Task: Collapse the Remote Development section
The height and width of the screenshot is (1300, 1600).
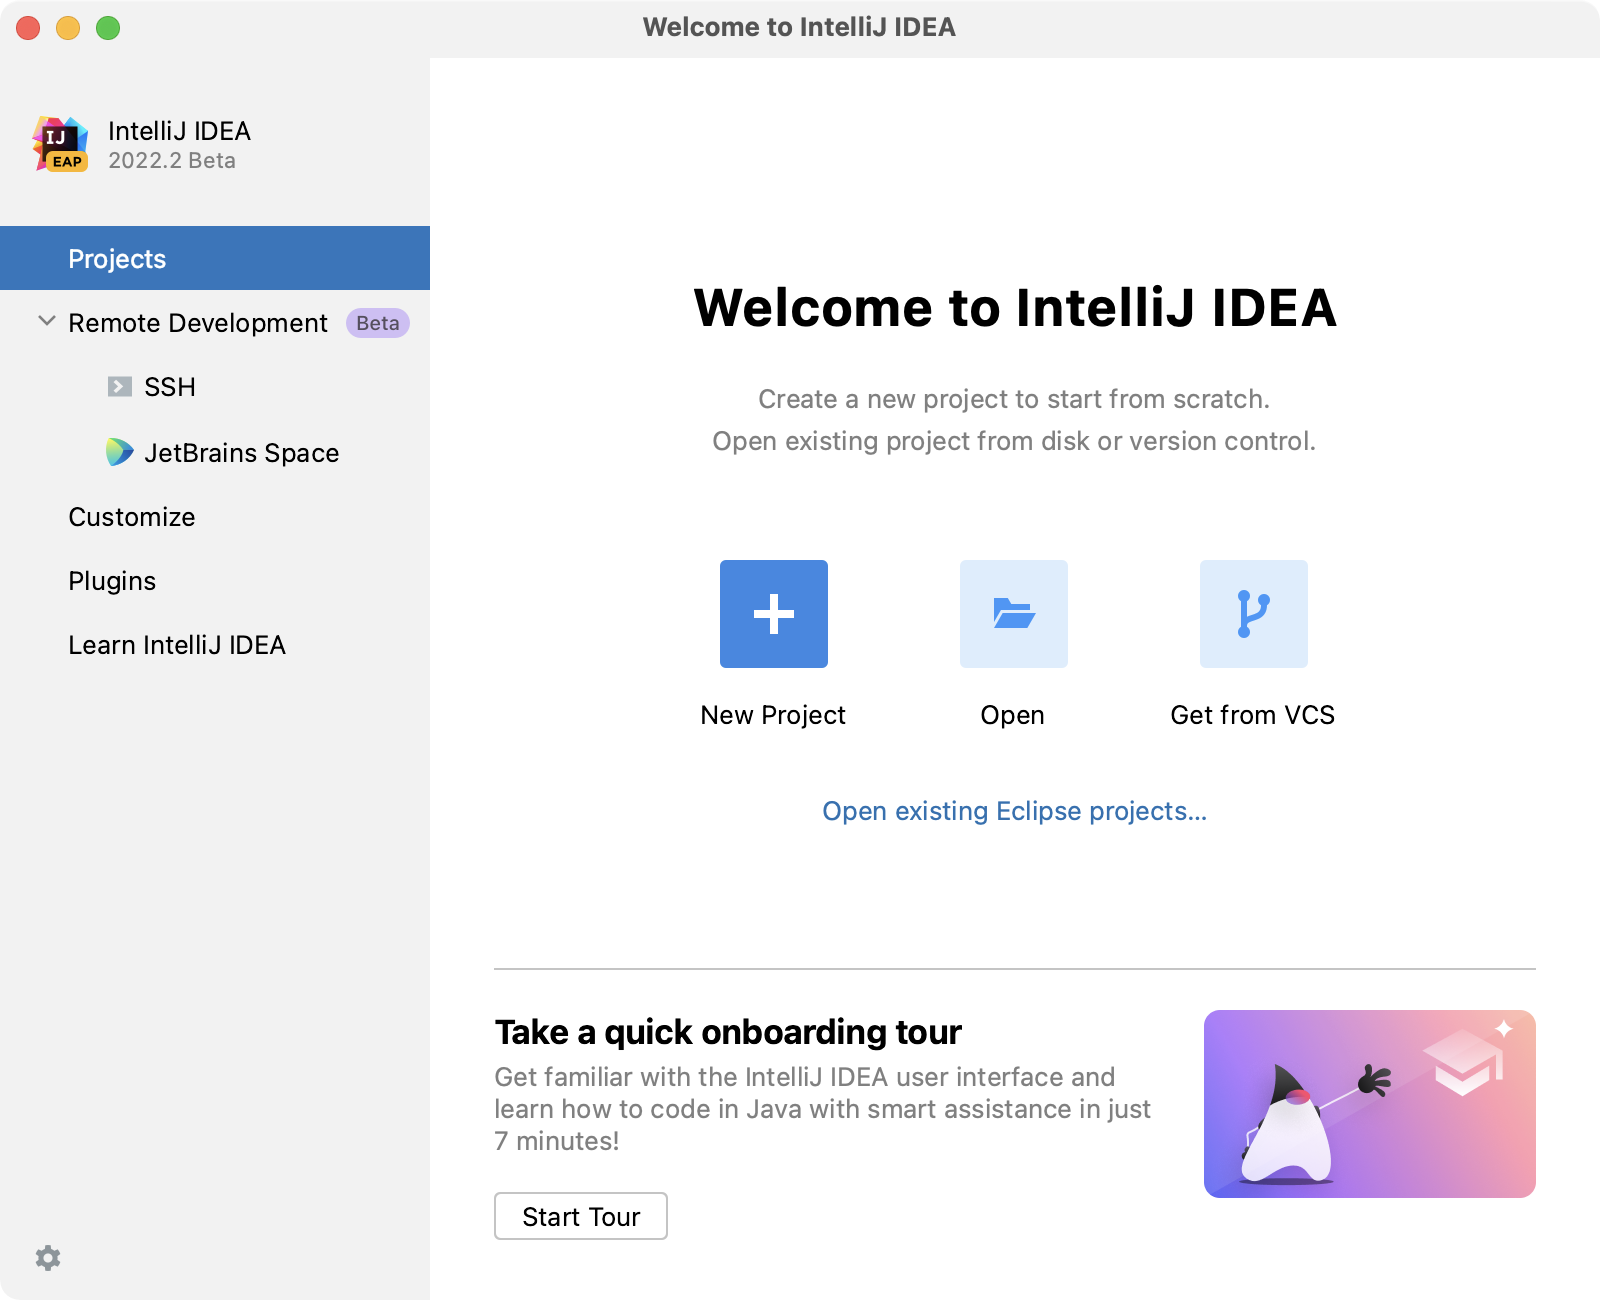Action: tap(44, 321)
